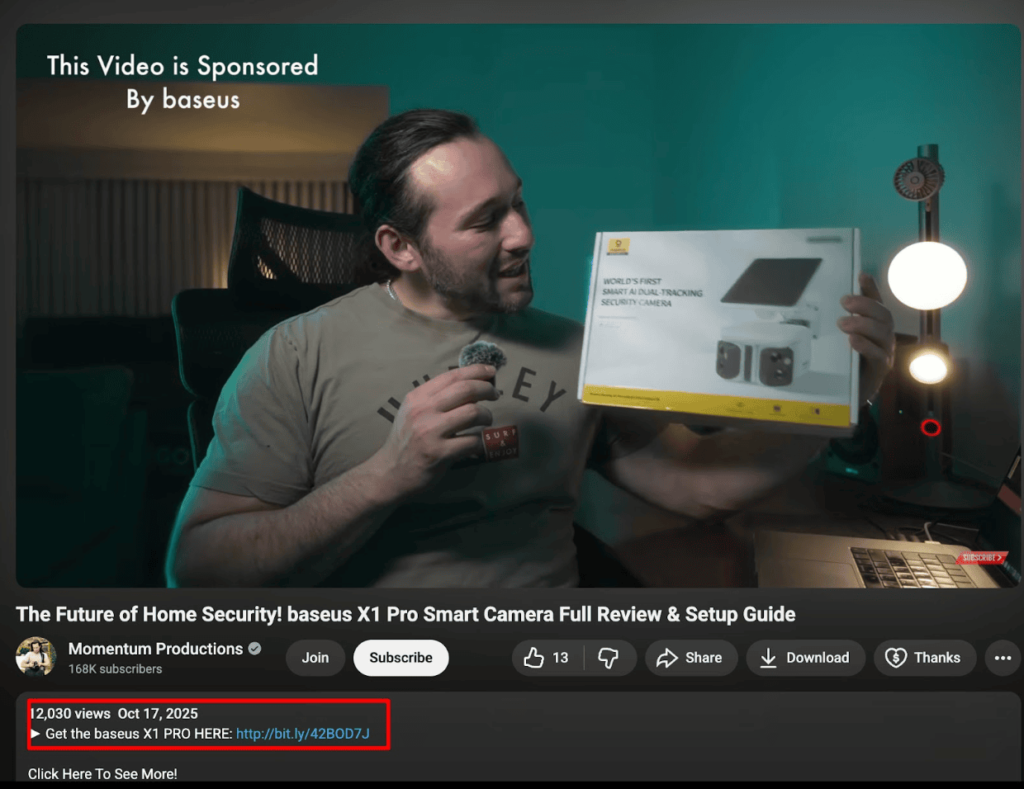Image resolution: width=1024 pixels, height=789 pixels.
Task: Click Momentum Productions channel avatar
Action: click(x=36, y=656)
